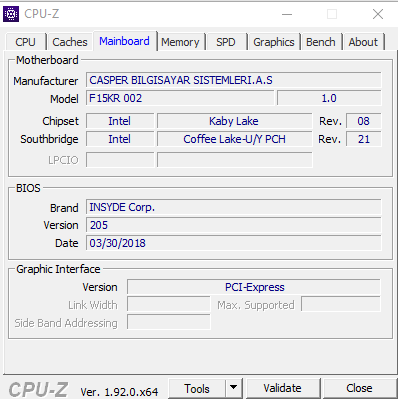
Task: Switch to the Graphics tab
Action: click(x=274, y=42)
